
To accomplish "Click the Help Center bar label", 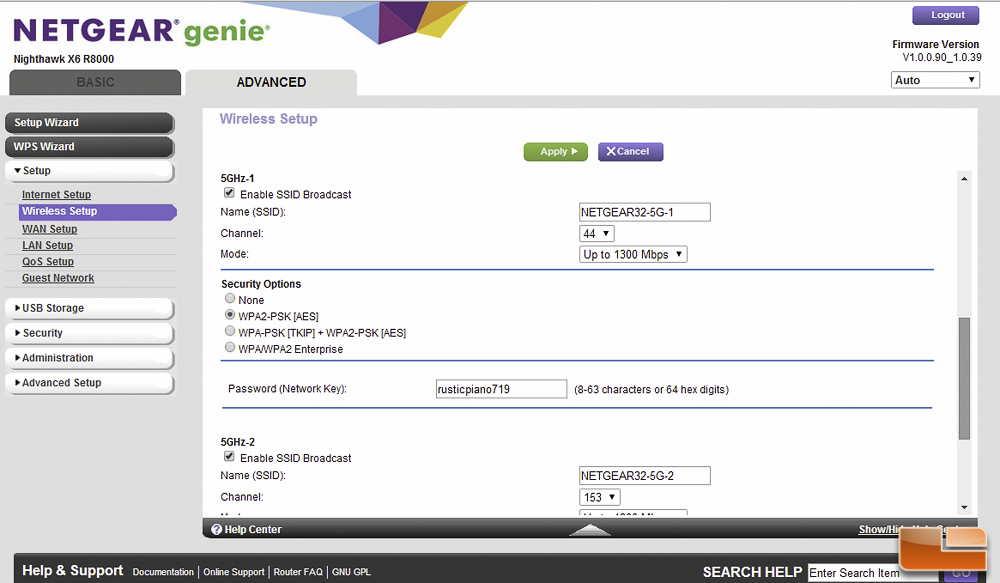I will 253,529.
